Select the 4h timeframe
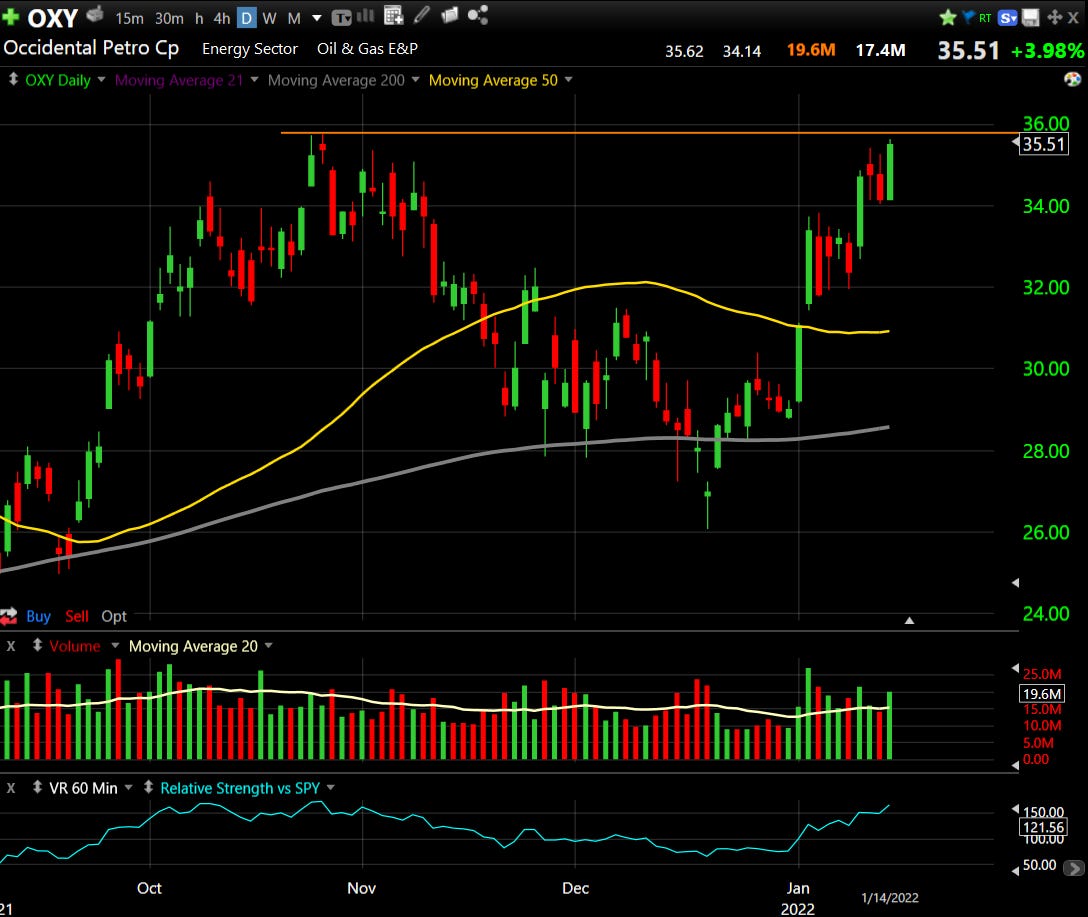 coord(222,19)
